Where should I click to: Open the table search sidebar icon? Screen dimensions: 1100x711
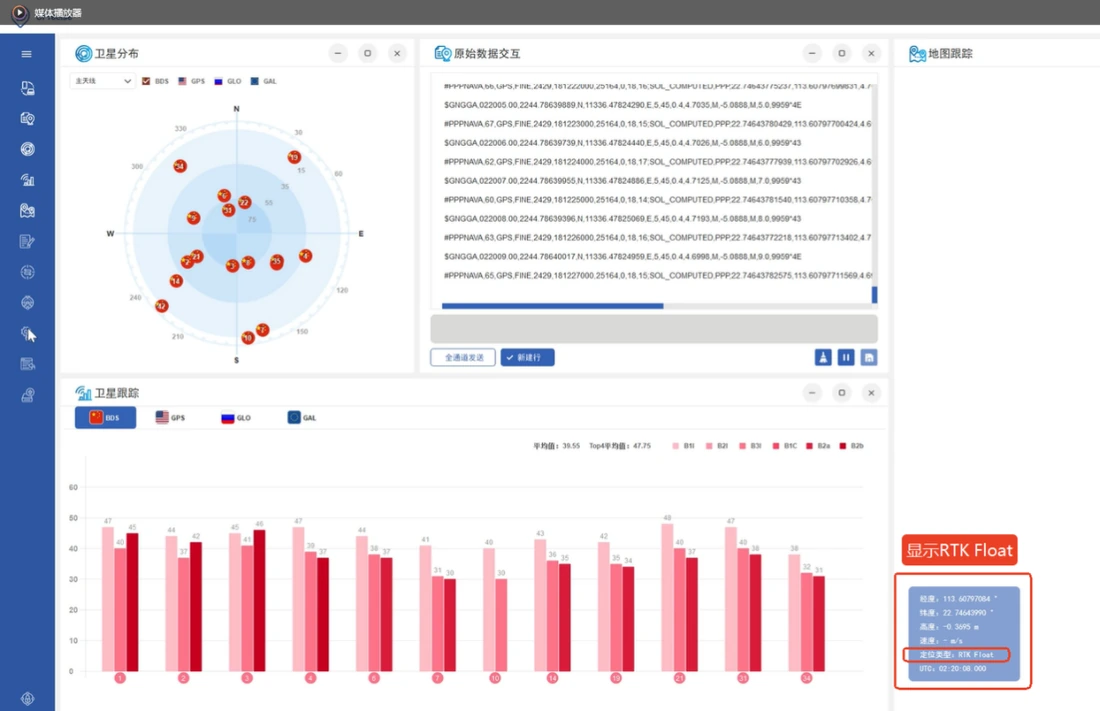pos(27,364)
